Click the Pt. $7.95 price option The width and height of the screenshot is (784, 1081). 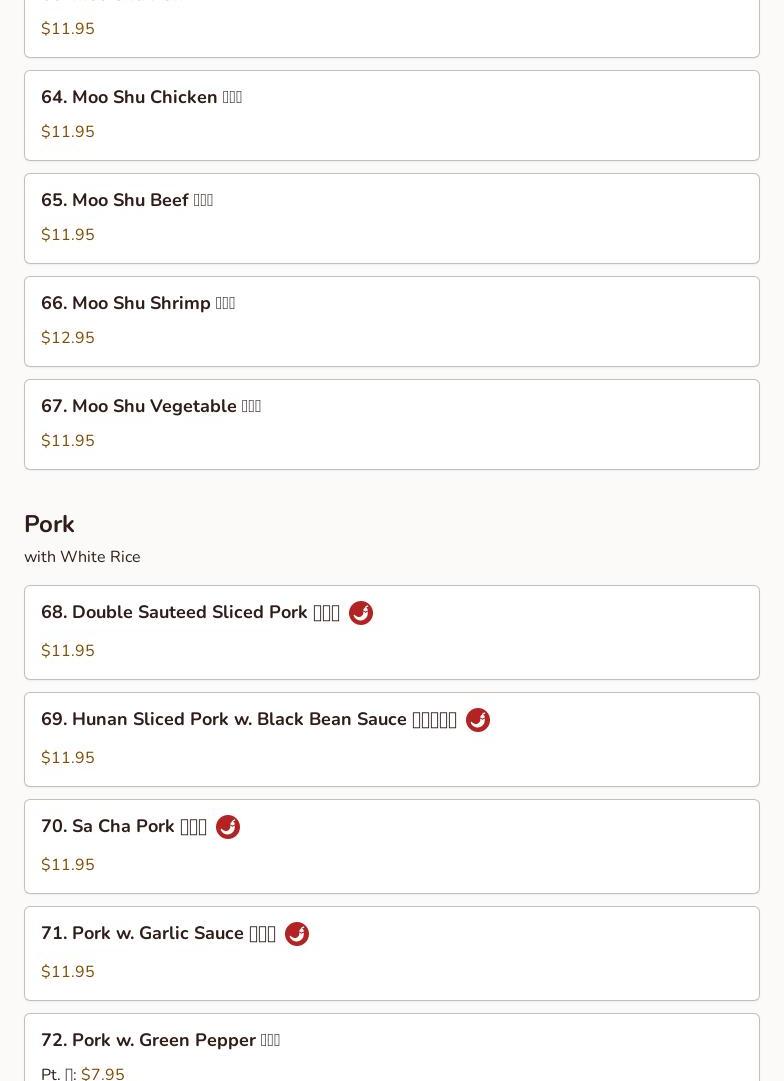click(83, 1073)
